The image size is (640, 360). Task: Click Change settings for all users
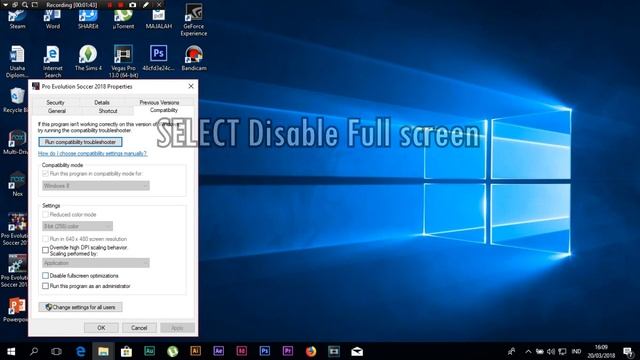click(80, 307)
